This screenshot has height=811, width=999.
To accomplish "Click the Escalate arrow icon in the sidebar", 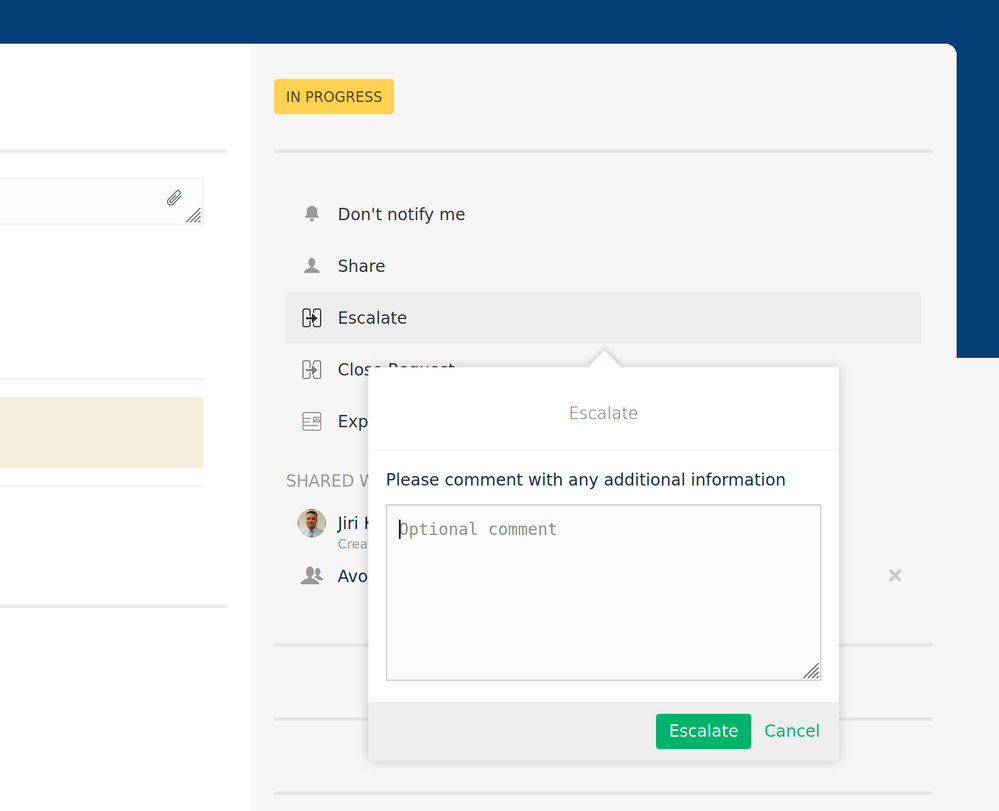I will point(312,317).
